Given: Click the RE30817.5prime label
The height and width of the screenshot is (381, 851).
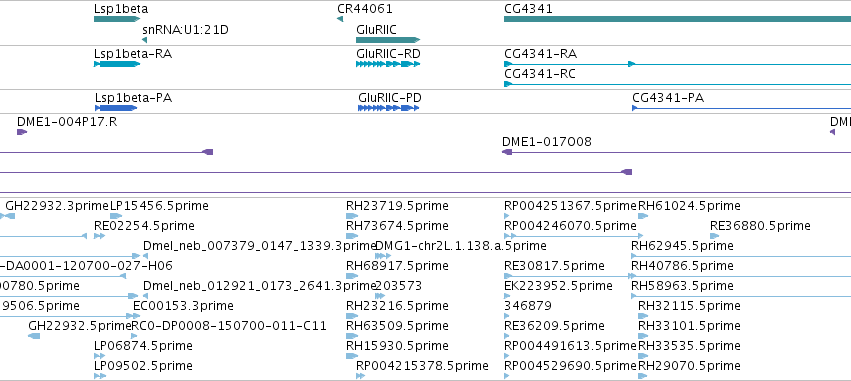Looking at the screenshot, I should pos(554,266).
